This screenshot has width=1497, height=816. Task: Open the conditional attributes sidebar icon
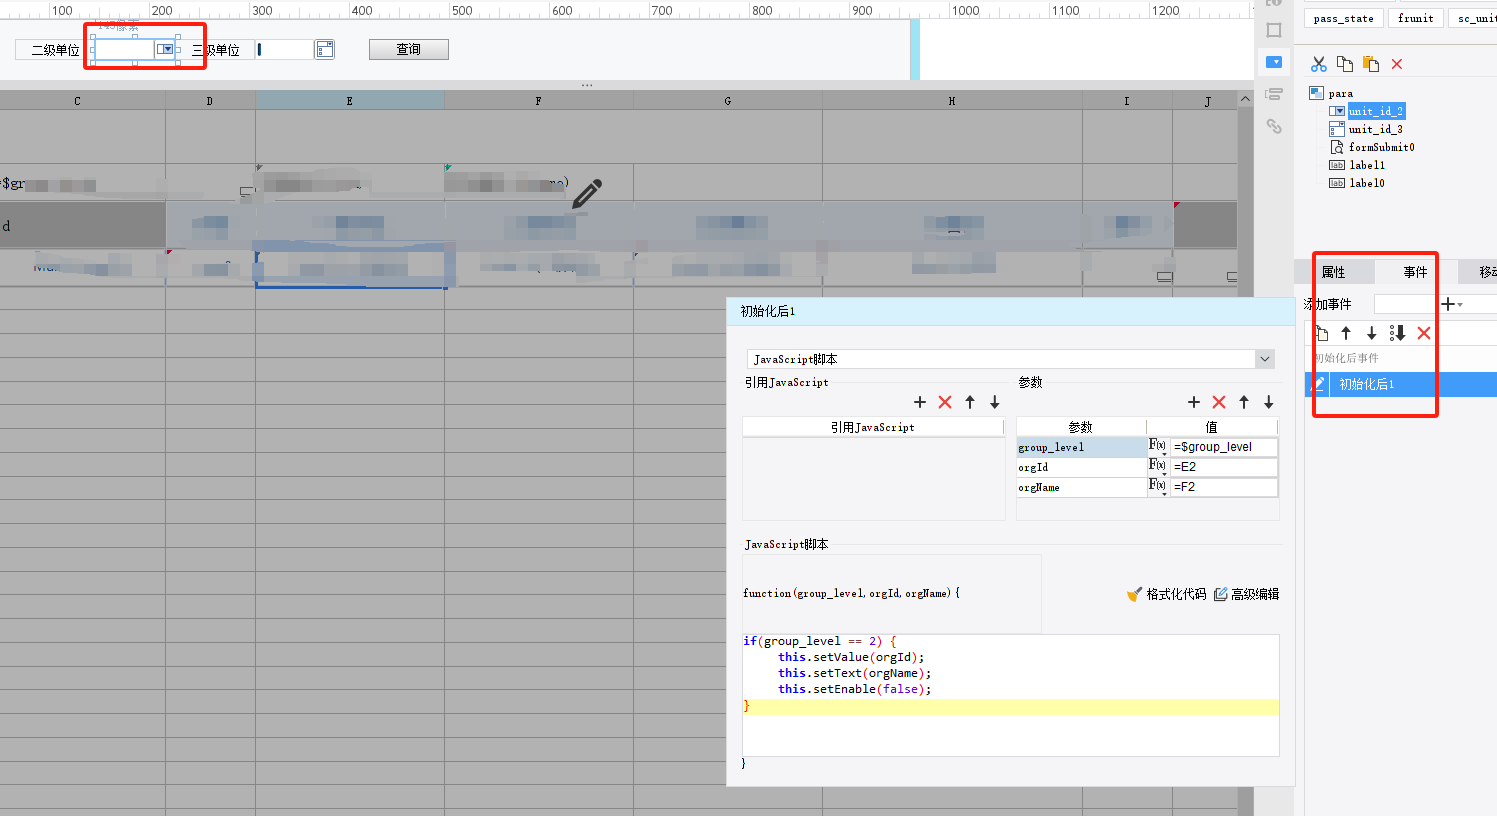coord(1274,94)
